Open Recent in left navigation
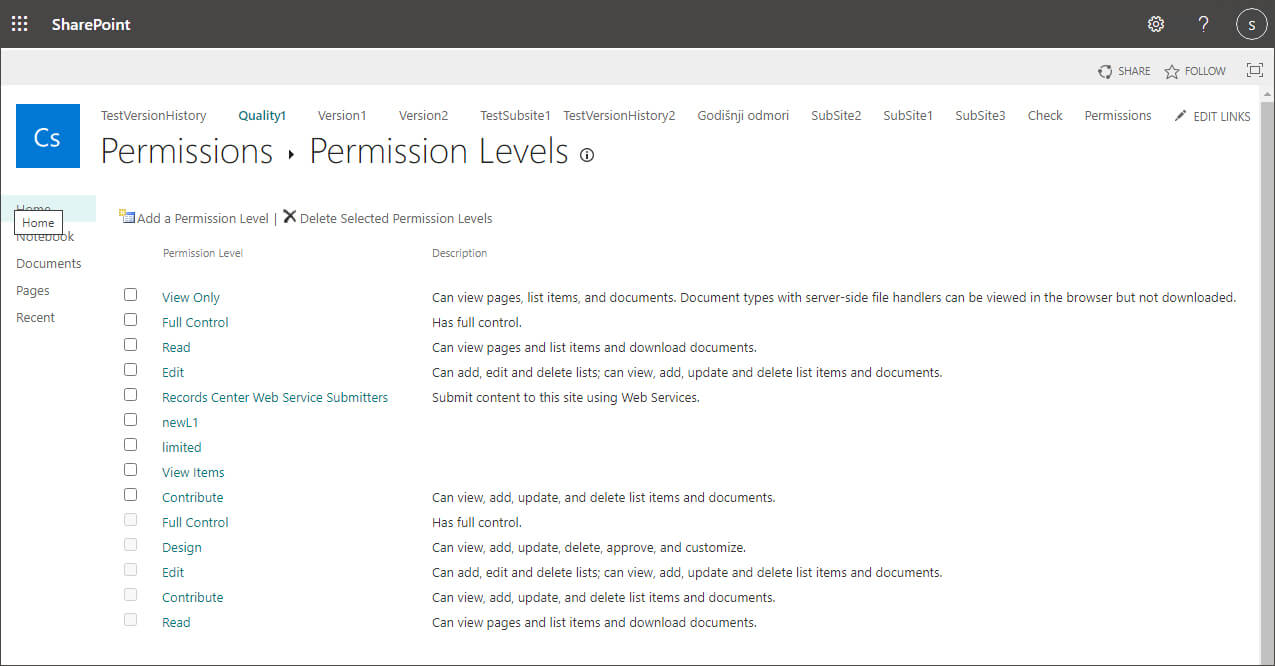 [x=35, y=318]
